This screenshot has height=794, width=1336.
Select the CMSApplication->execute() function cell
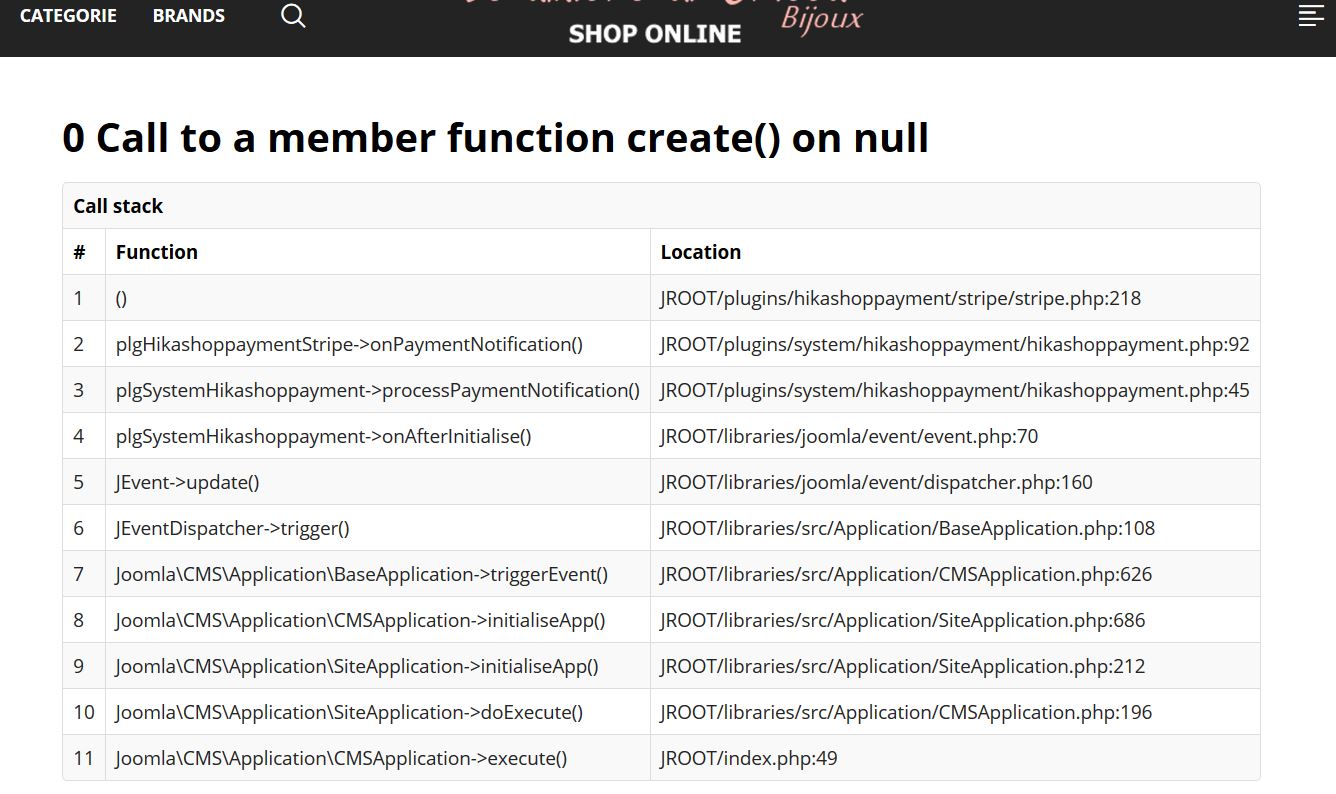click(x=341, y=758)
